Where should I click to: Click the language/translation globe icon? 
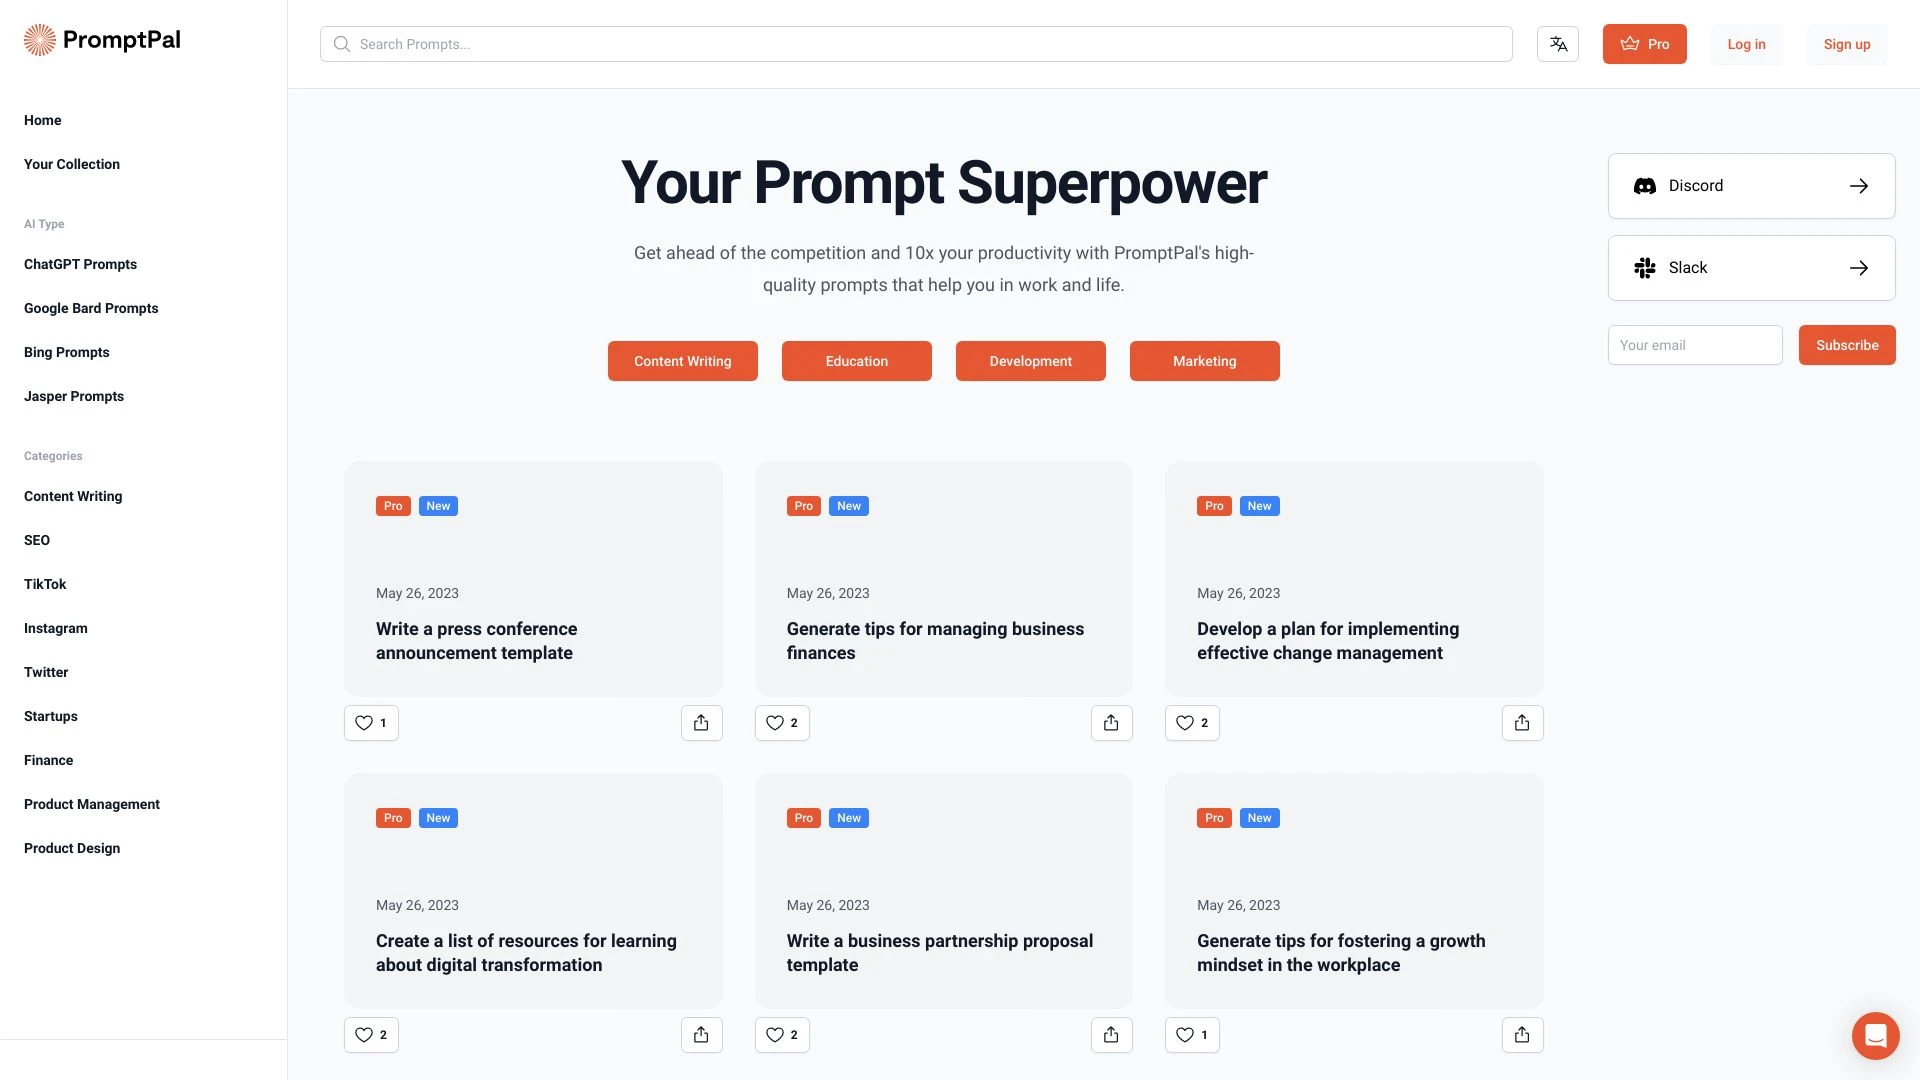(1557, 44)
